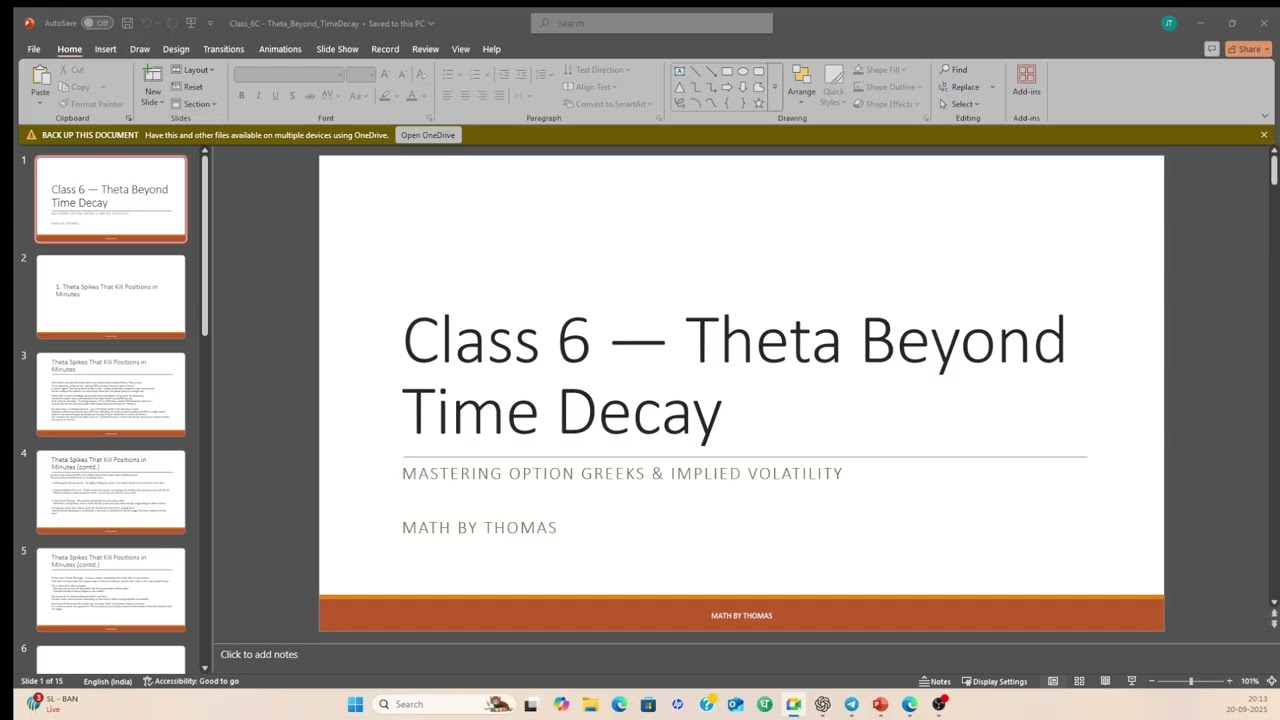Open the Share dropdown button
Screen dimensions: 1280x720
pos(1248,49)
